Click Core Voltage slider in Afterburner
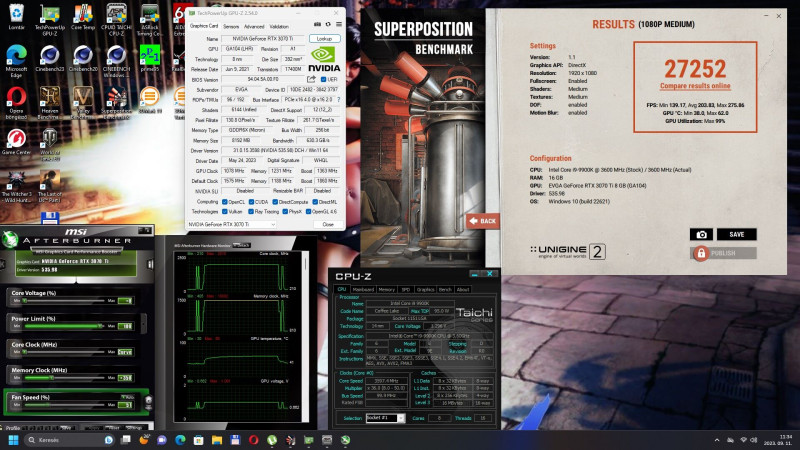The image size is (800, 450). pyautogui.click(x=64, y=301)
